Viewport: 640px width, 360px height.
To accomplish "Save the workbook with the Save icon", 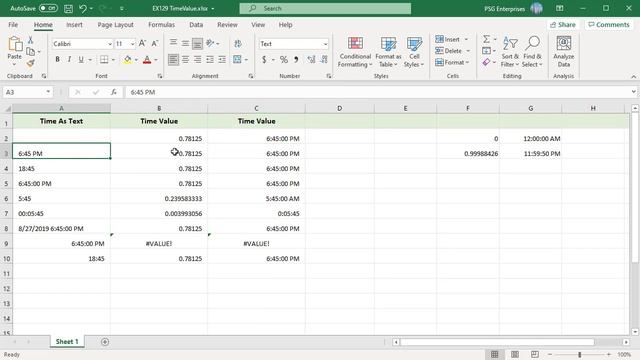I will tap(69, 8).
